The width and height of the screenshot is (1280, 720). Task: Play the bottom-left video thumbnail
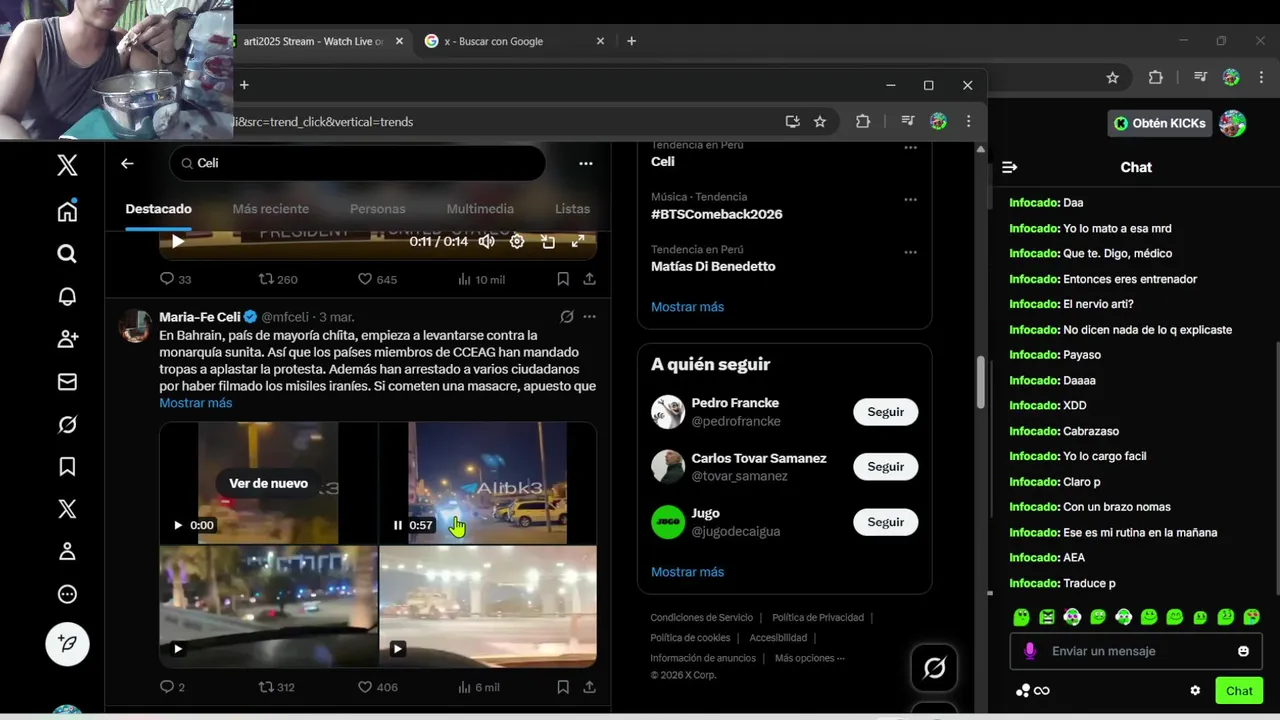(178, 649)
